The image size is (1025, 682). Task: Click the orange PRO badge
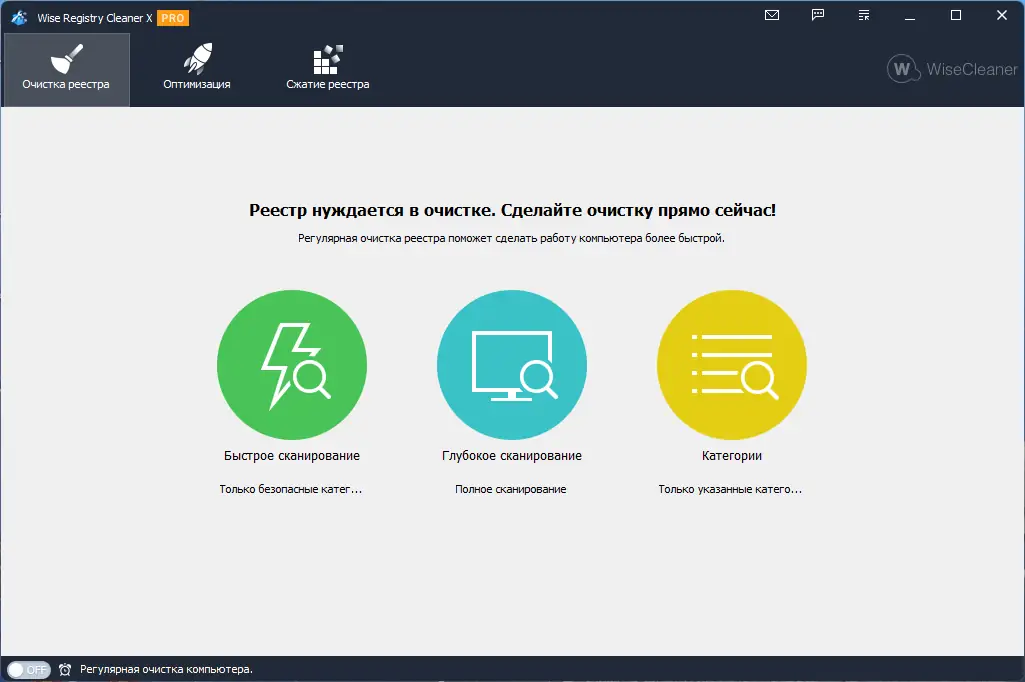pos(173,17)
